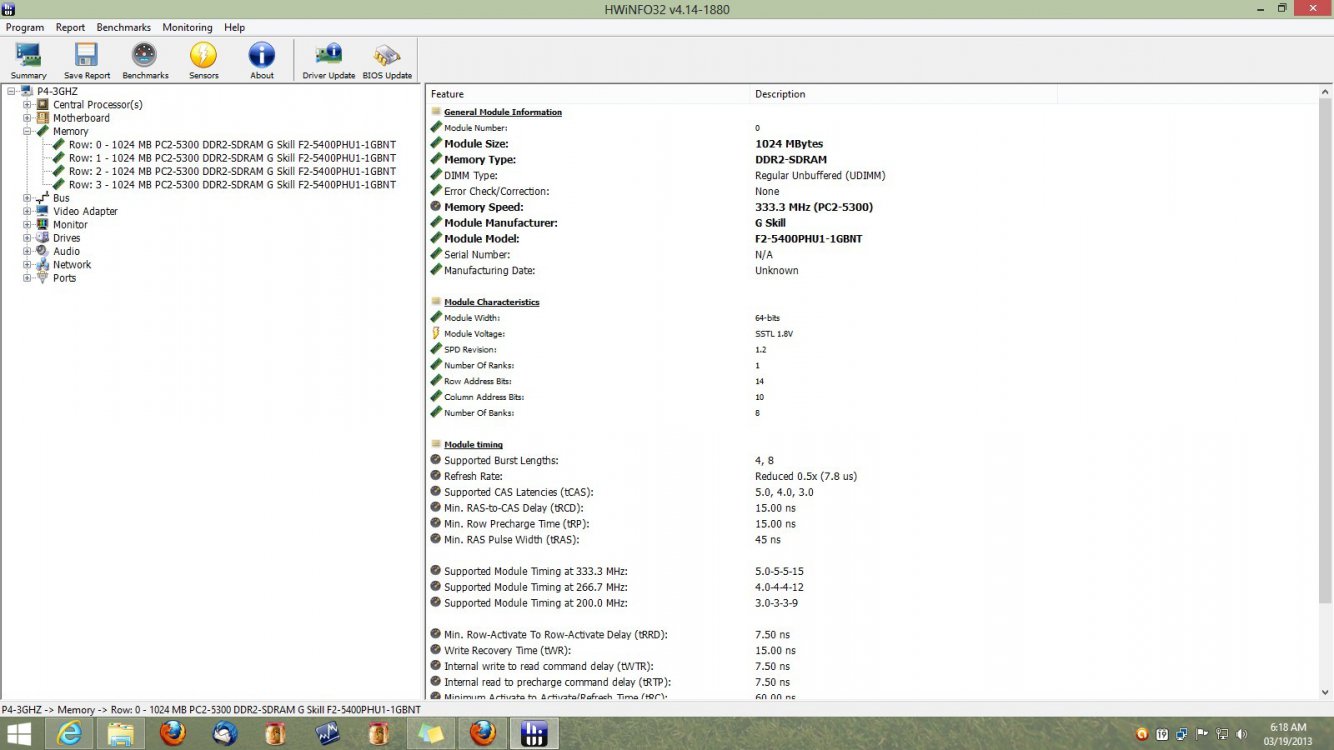The image size is (1334, 750).
Task: Switch to the Thunderbird taskbar icon
Action: tap(224, 734)
